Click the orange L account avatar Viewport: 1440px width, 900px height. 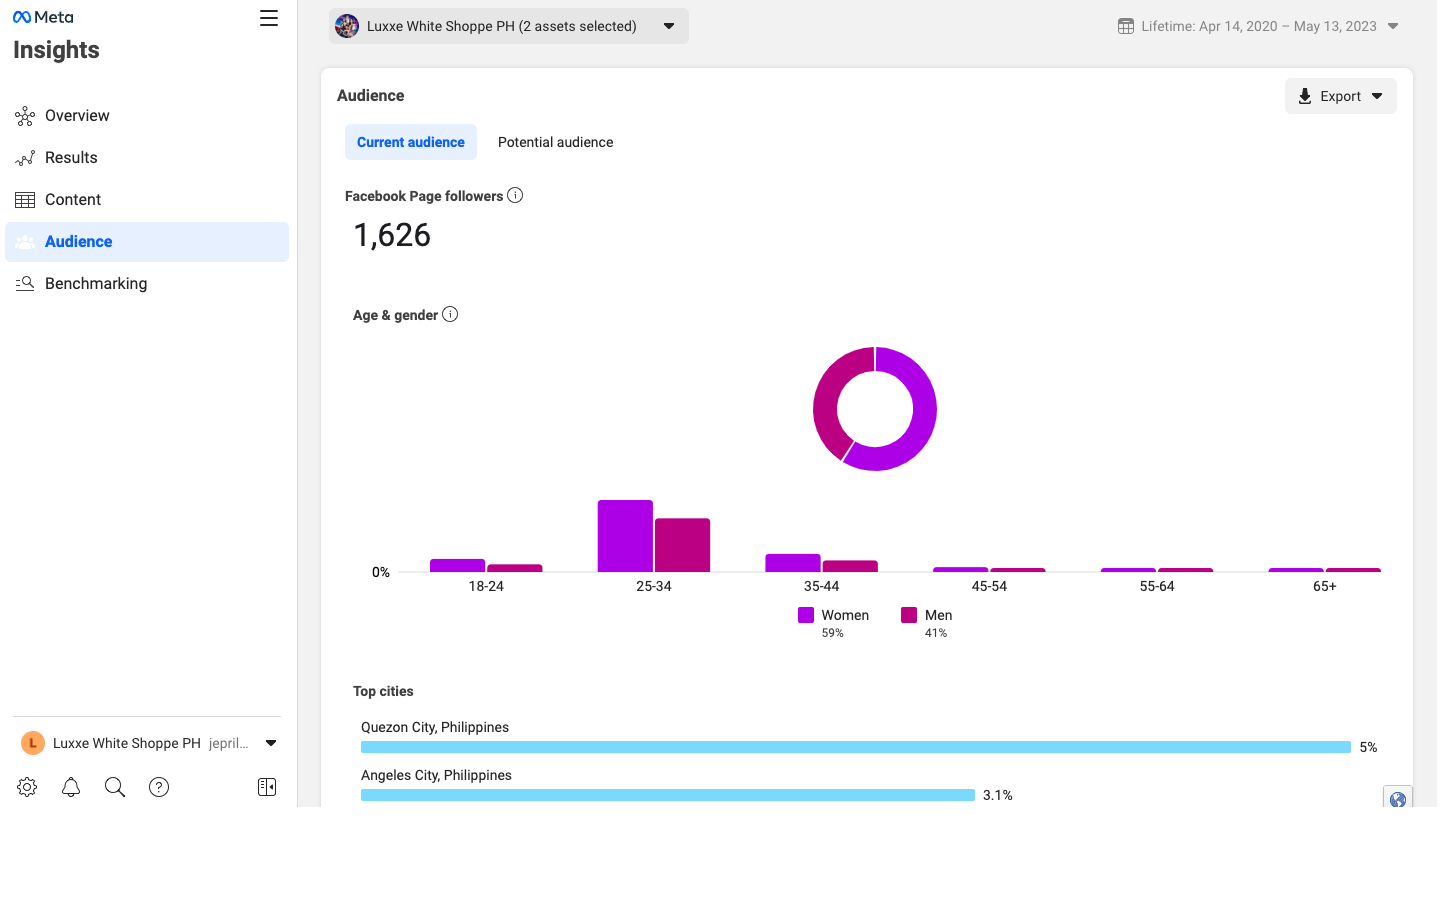point(33,743)
